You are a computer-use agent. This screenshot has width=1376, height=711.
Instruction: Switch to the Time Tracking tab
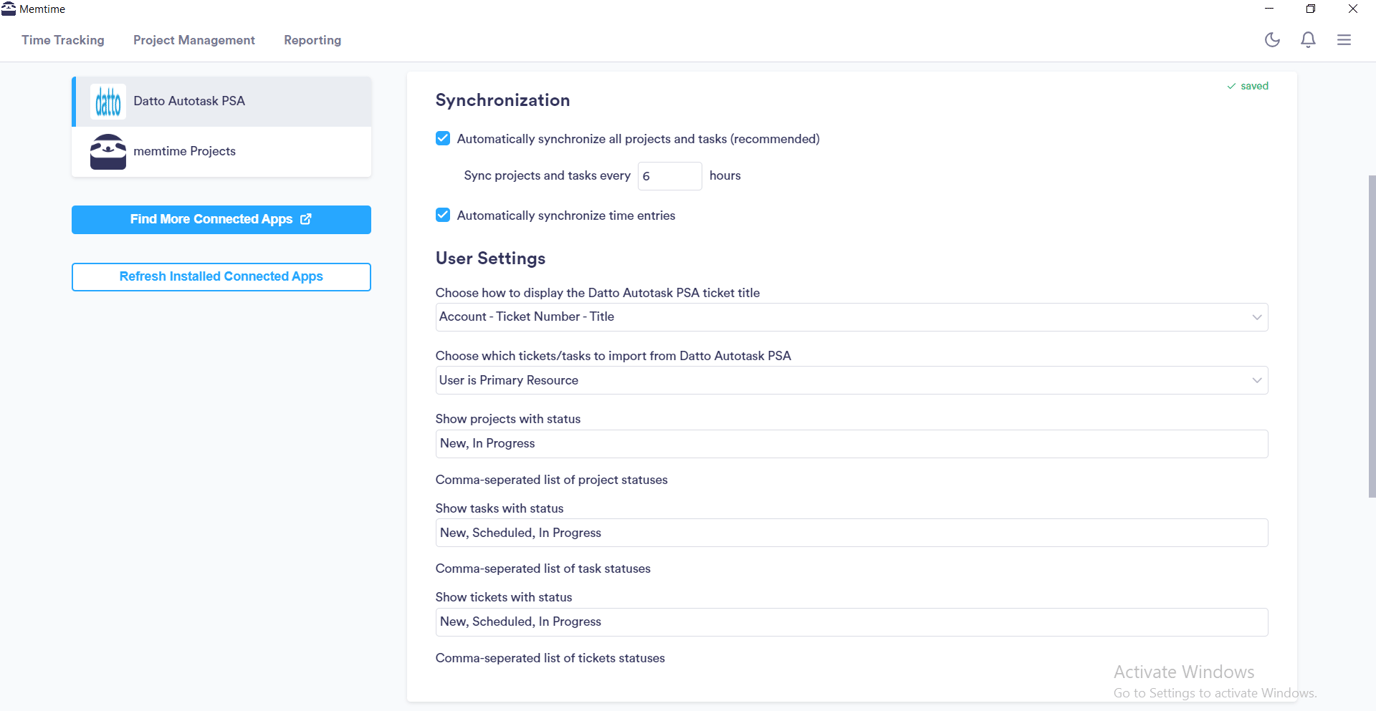tap(62, 40)
